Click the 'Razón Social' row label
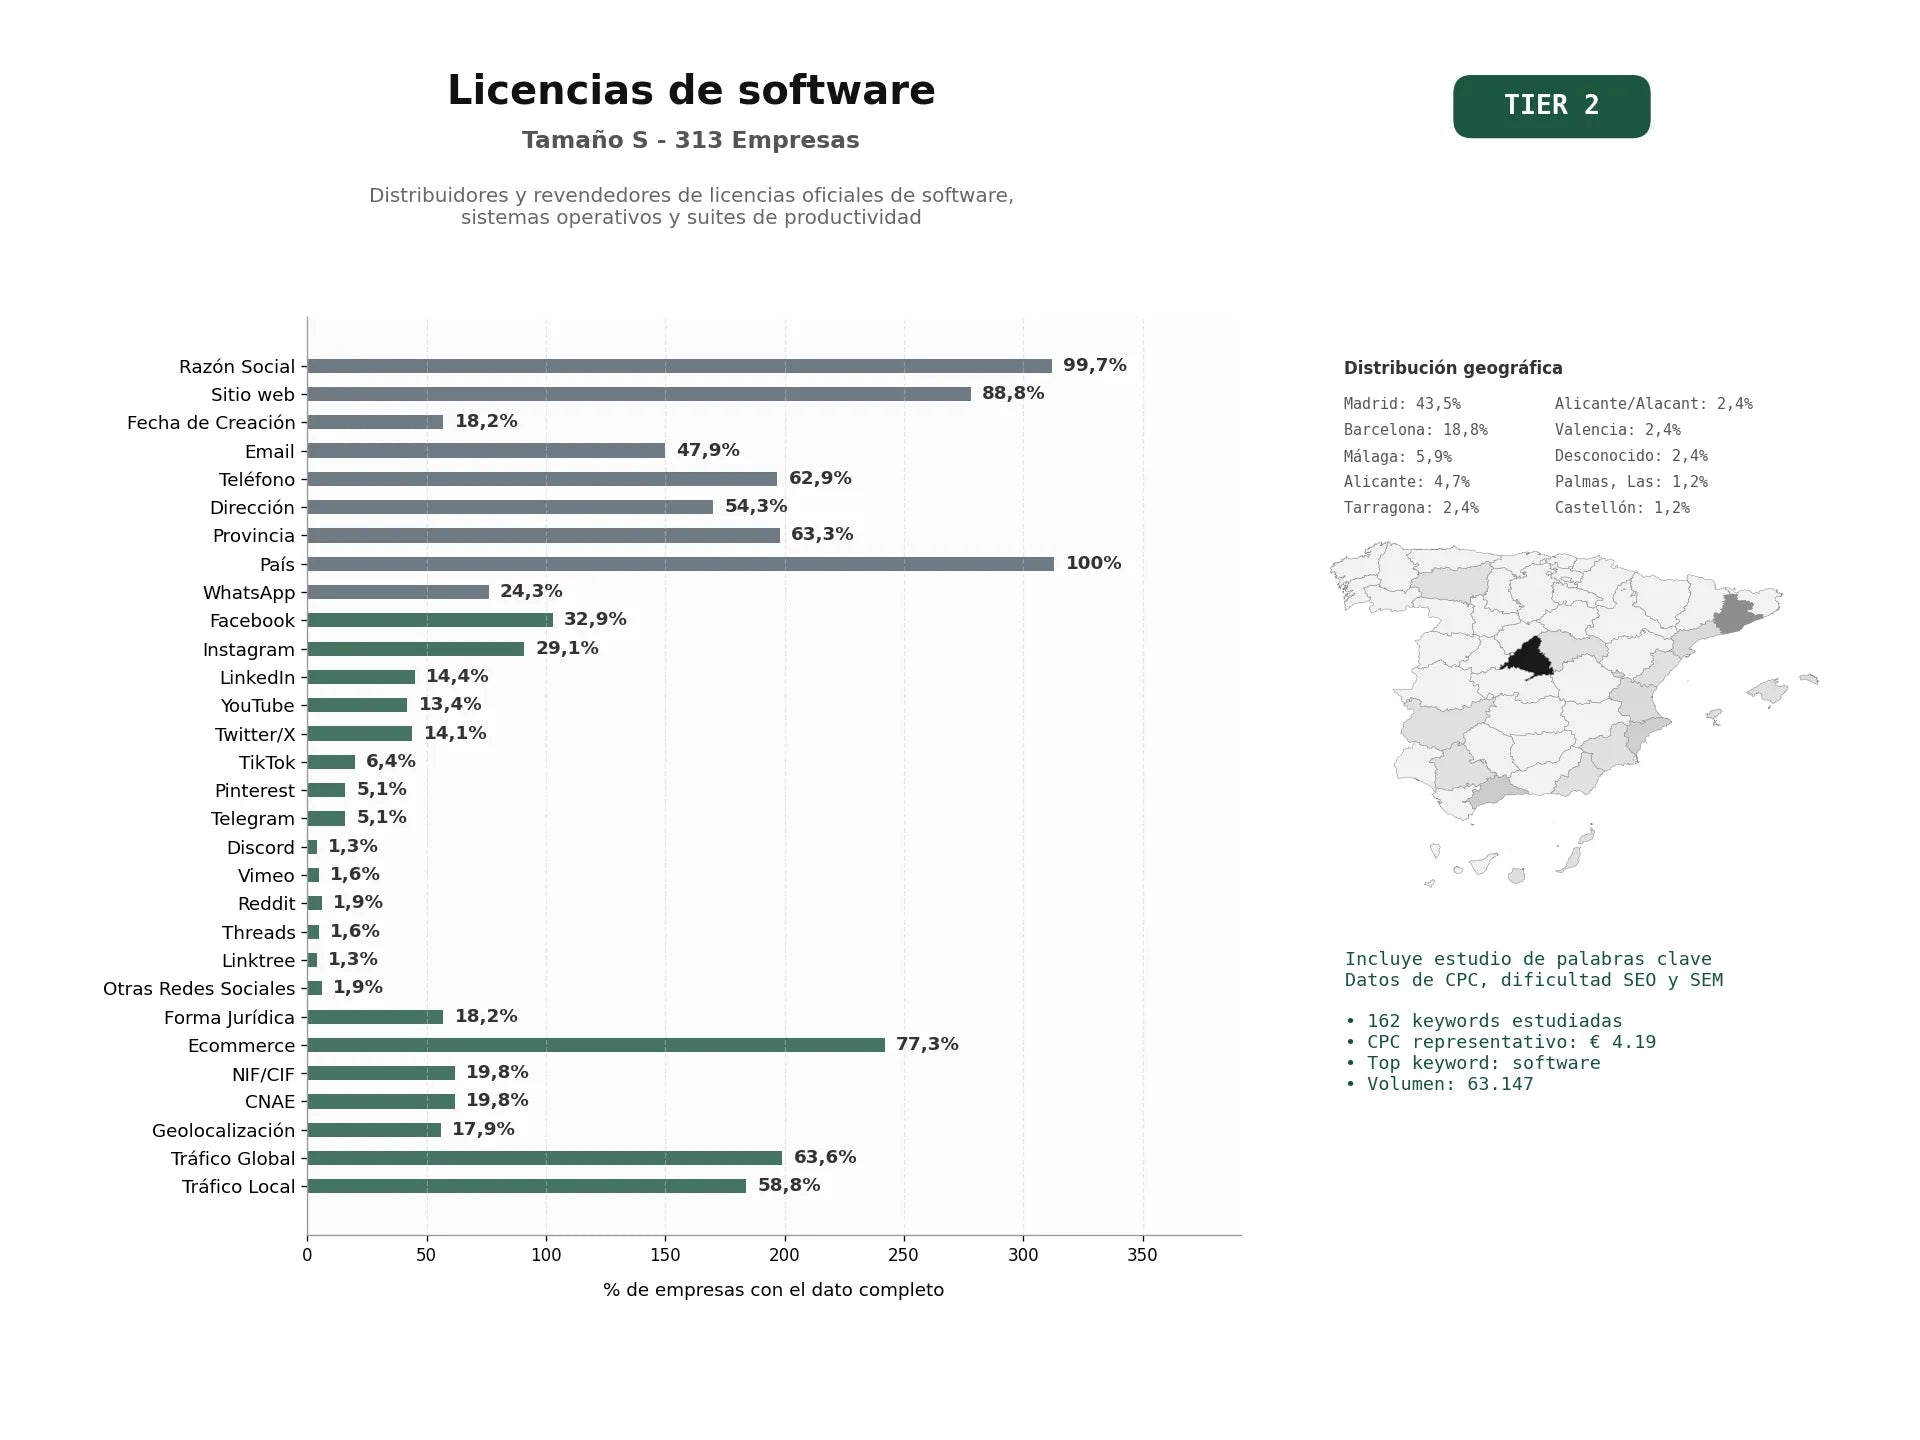 click(237, 367)
